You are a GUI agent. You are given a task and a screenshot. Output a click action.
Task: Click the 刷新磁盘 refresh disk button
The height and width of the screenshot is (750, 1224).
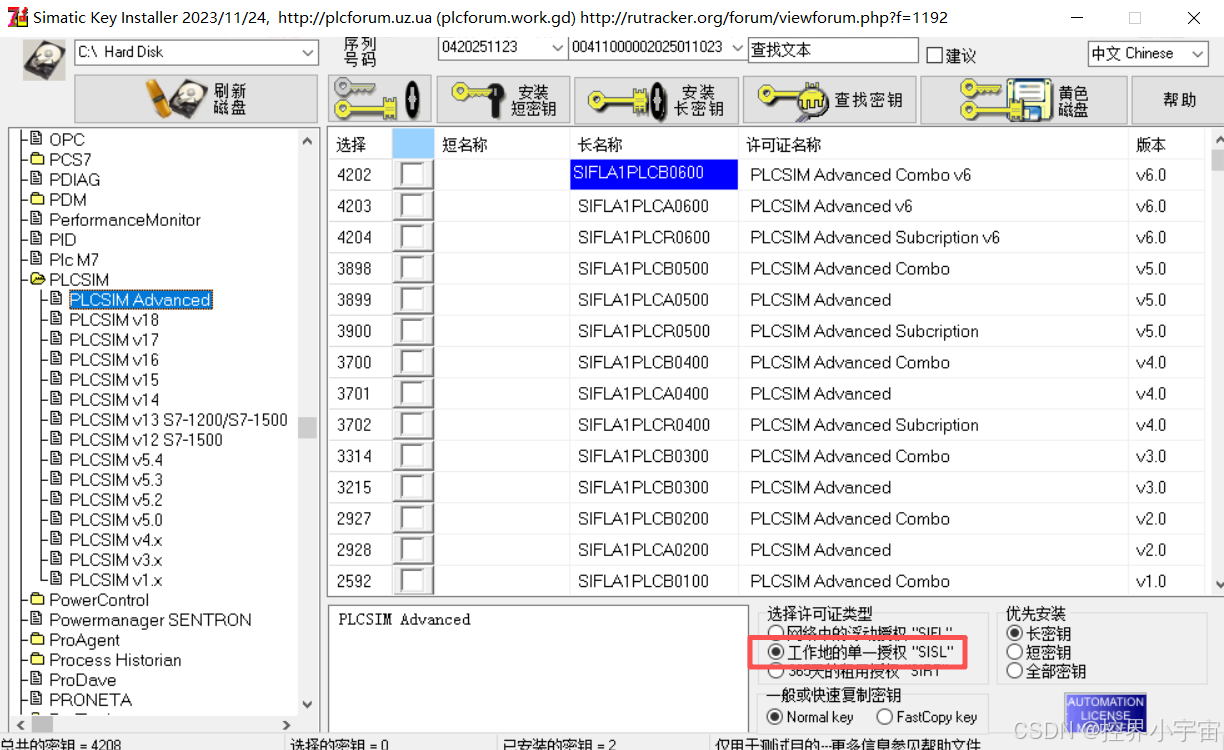point(196,99)
